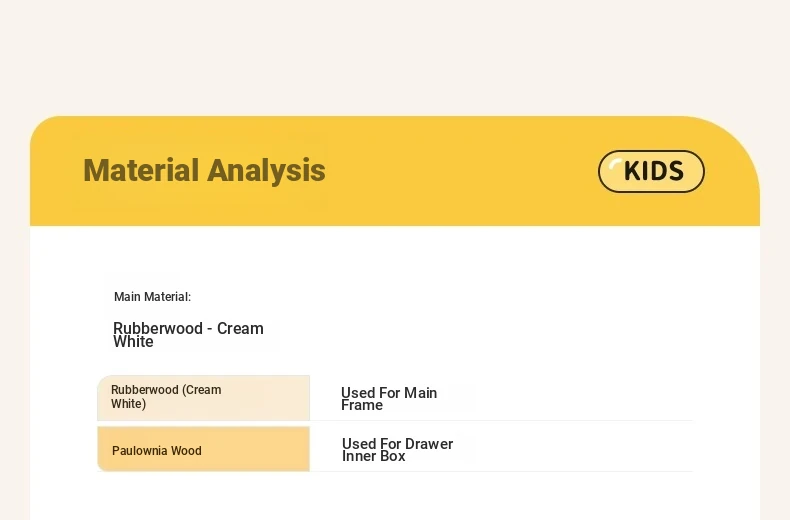Select the Material Analysis heading

click(x=204, y=170)
